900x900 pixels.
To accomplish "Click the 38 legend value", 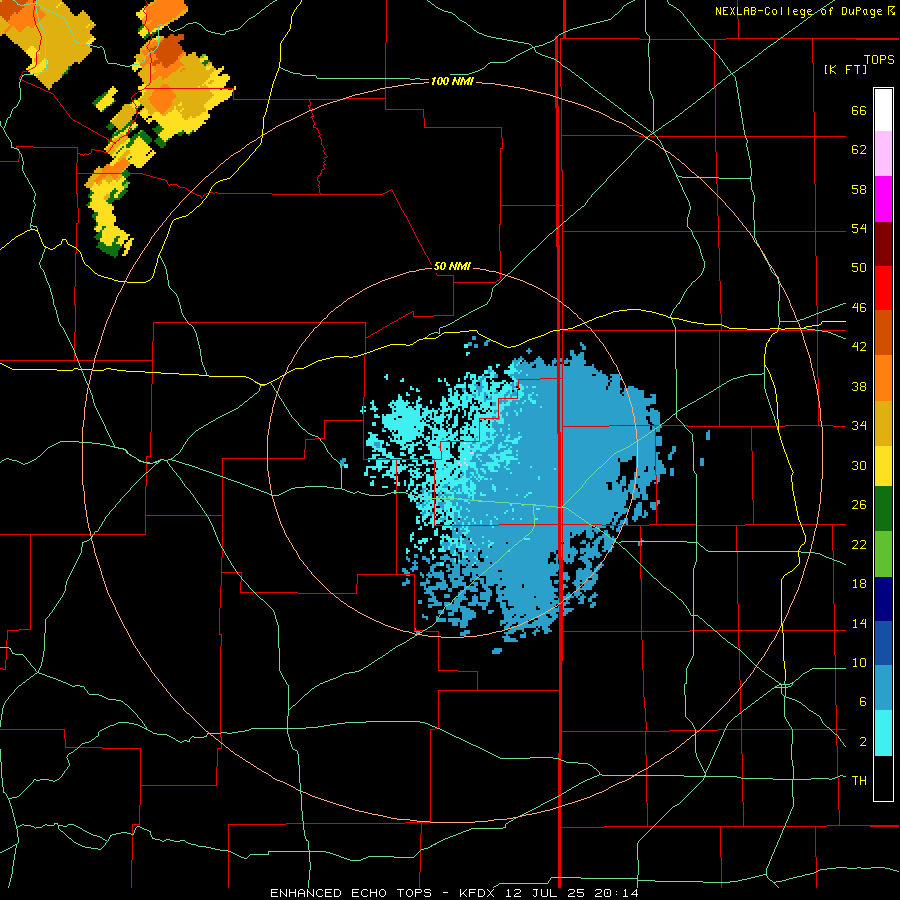I will [859, 386].
